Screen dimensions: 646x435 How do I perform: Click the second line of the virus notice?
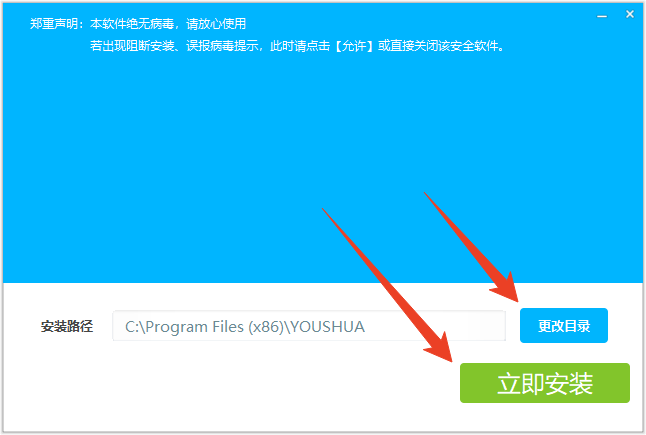[297, 46]
